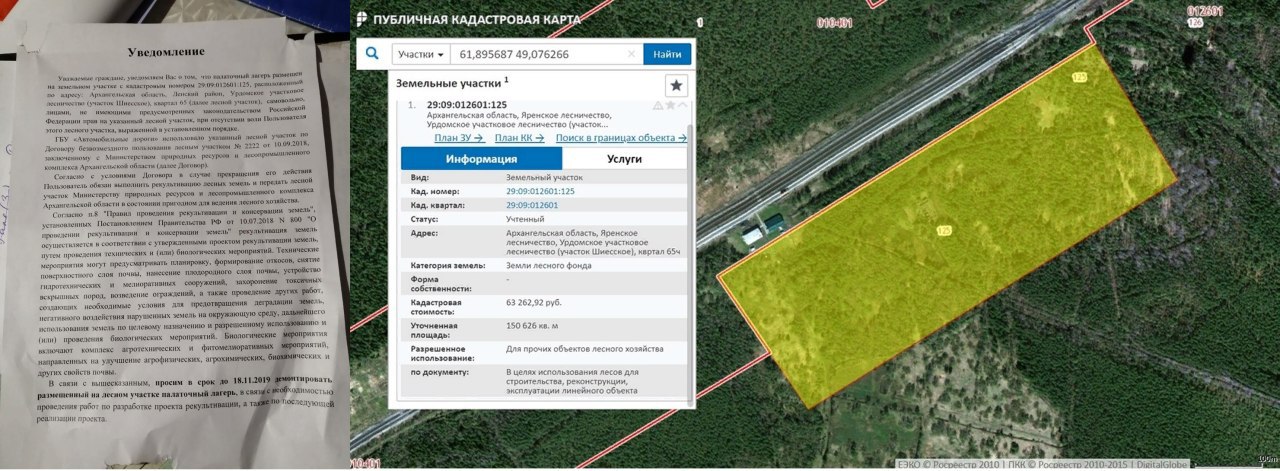Open the Участки search type dropdown

point(420,54)
